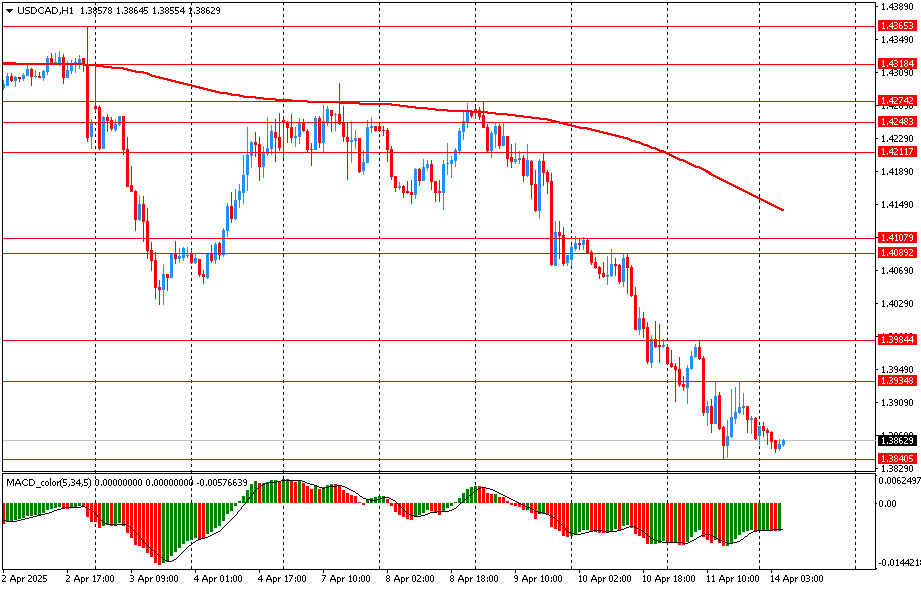Screen dimensions: 921x590
Task: Click the 10 Apr 02:00 time axis label
Action: pos(604,579)
